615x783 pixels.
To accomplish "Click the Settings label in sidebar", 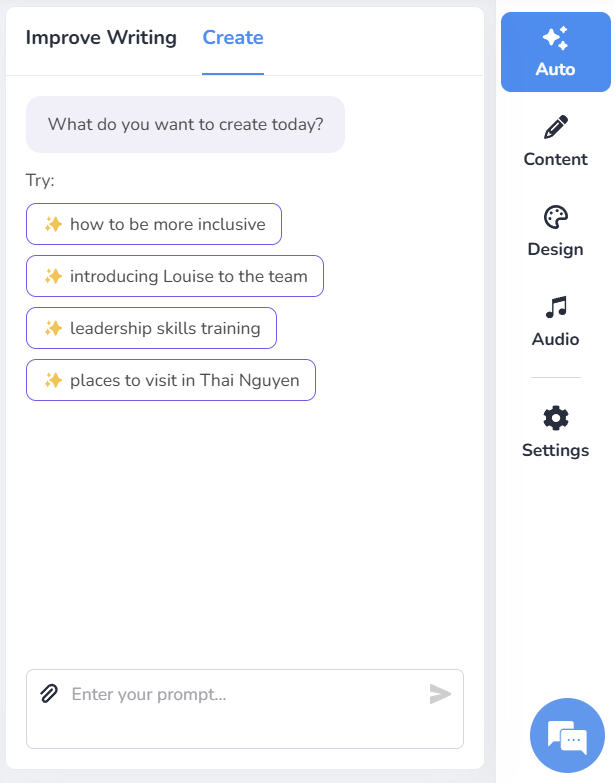I will click(x=556, y=450).
